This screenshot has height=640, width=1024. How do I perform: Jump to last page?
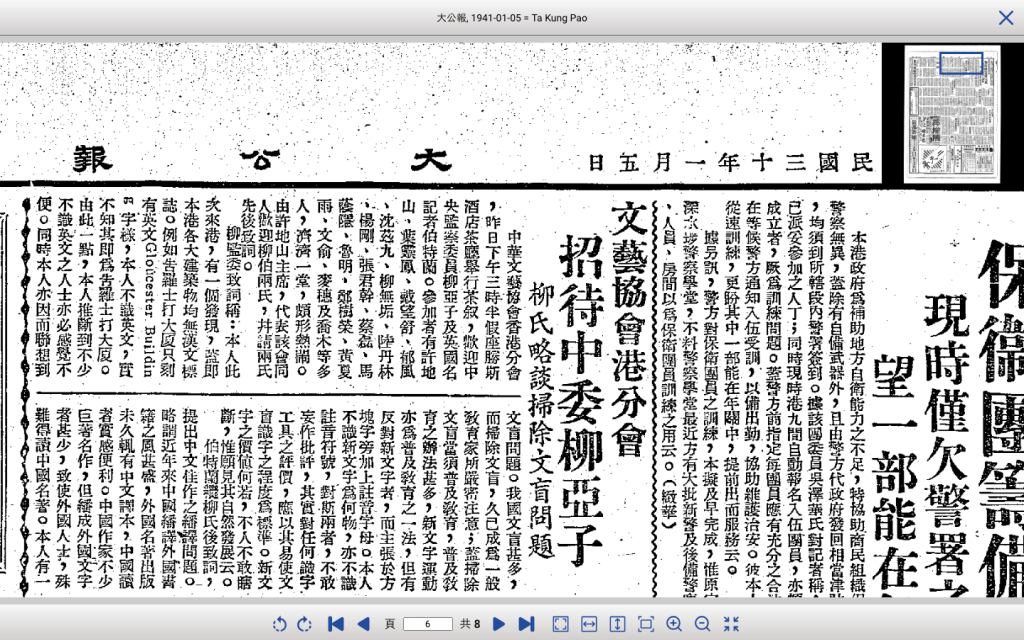click(526, 624)
